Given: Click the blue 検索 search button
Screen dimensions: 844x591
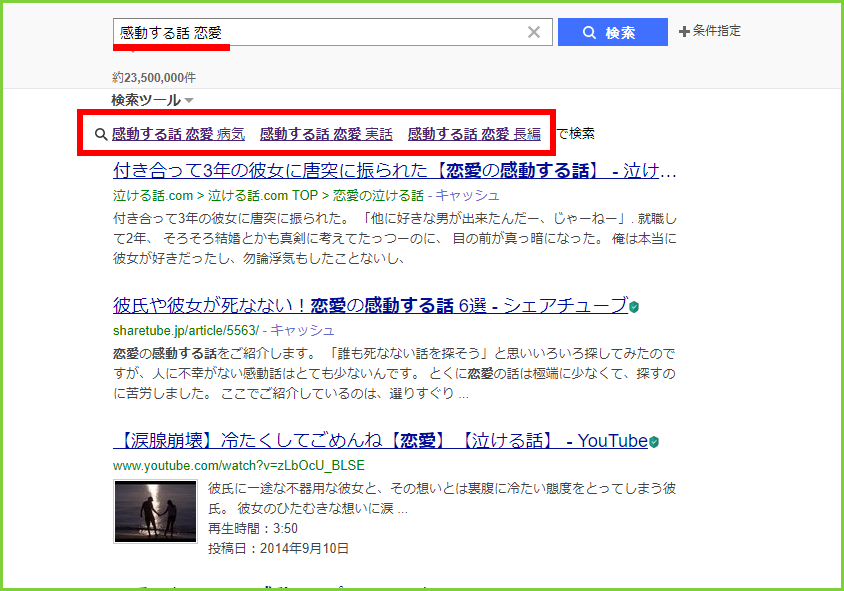Looking at the screenshot, I should click(612, 32).
